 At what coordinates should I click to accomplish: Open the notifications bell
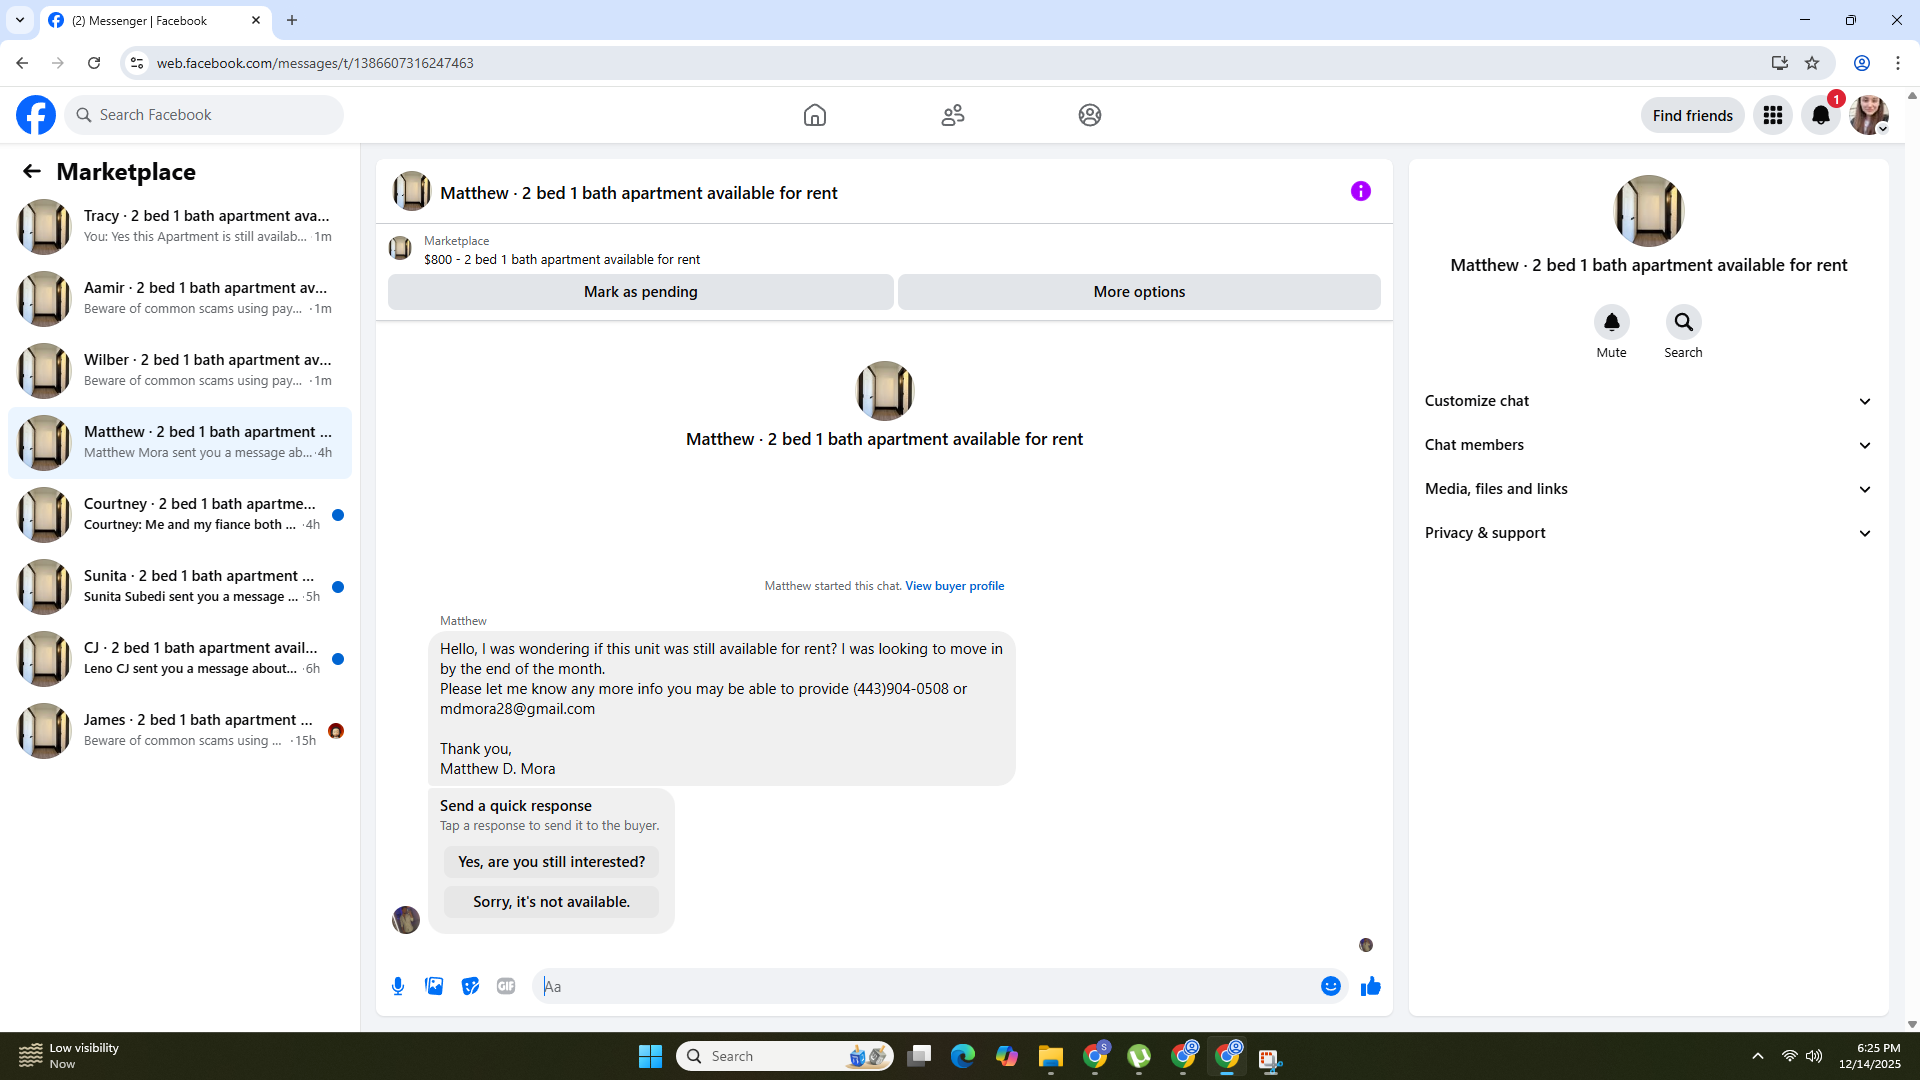[x=1820, y=115]
